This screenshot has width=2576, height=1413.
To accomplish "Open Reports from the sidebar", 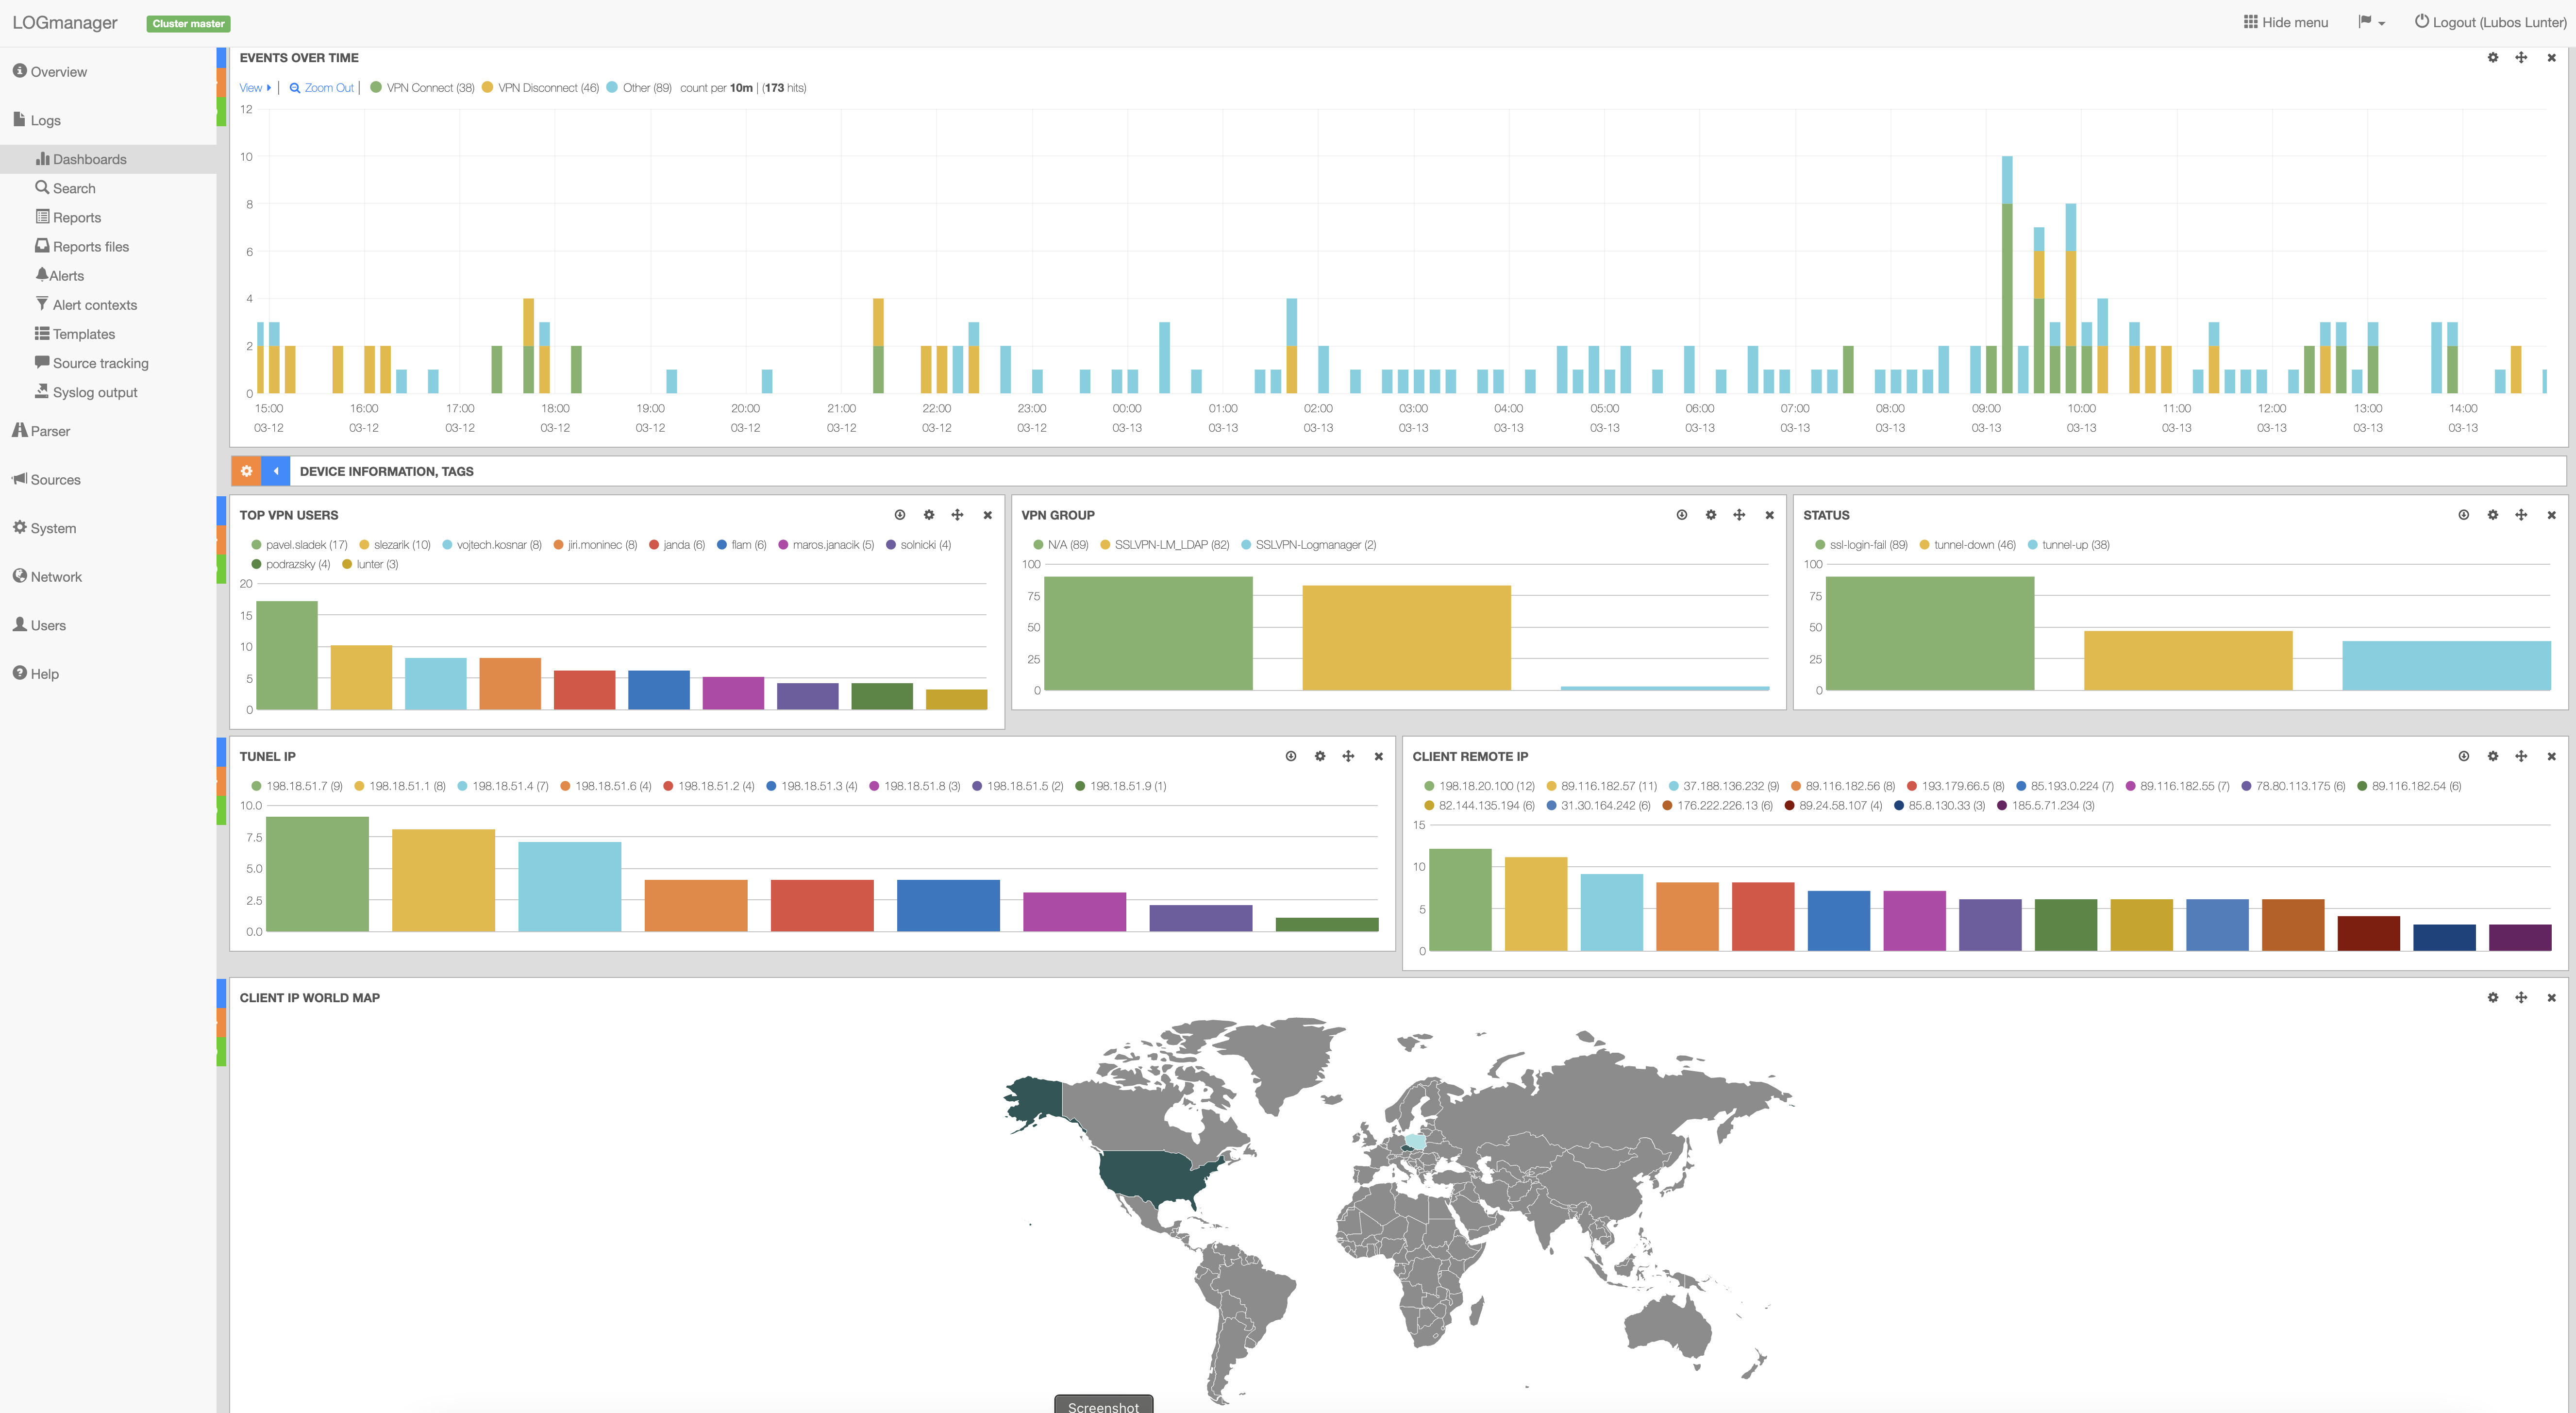I will pos(77,217).
